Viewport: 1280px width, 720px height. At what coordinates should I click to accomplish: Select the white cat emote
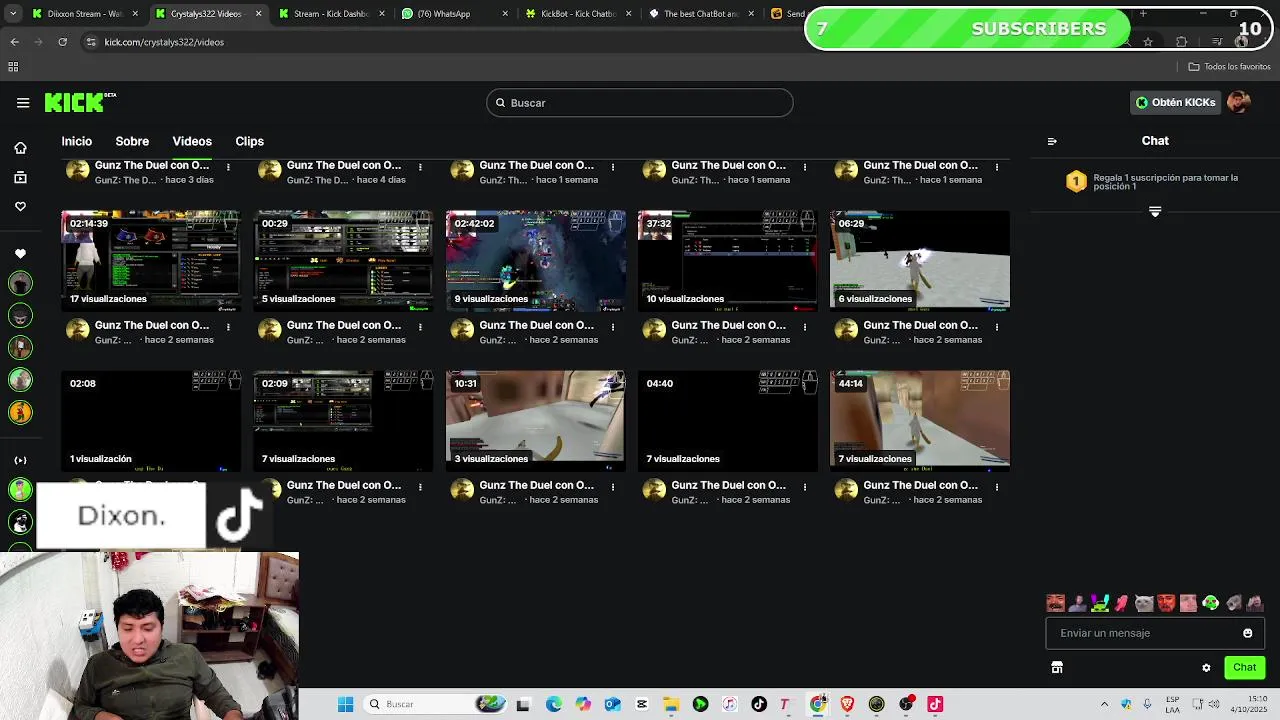click(1144, 603)
